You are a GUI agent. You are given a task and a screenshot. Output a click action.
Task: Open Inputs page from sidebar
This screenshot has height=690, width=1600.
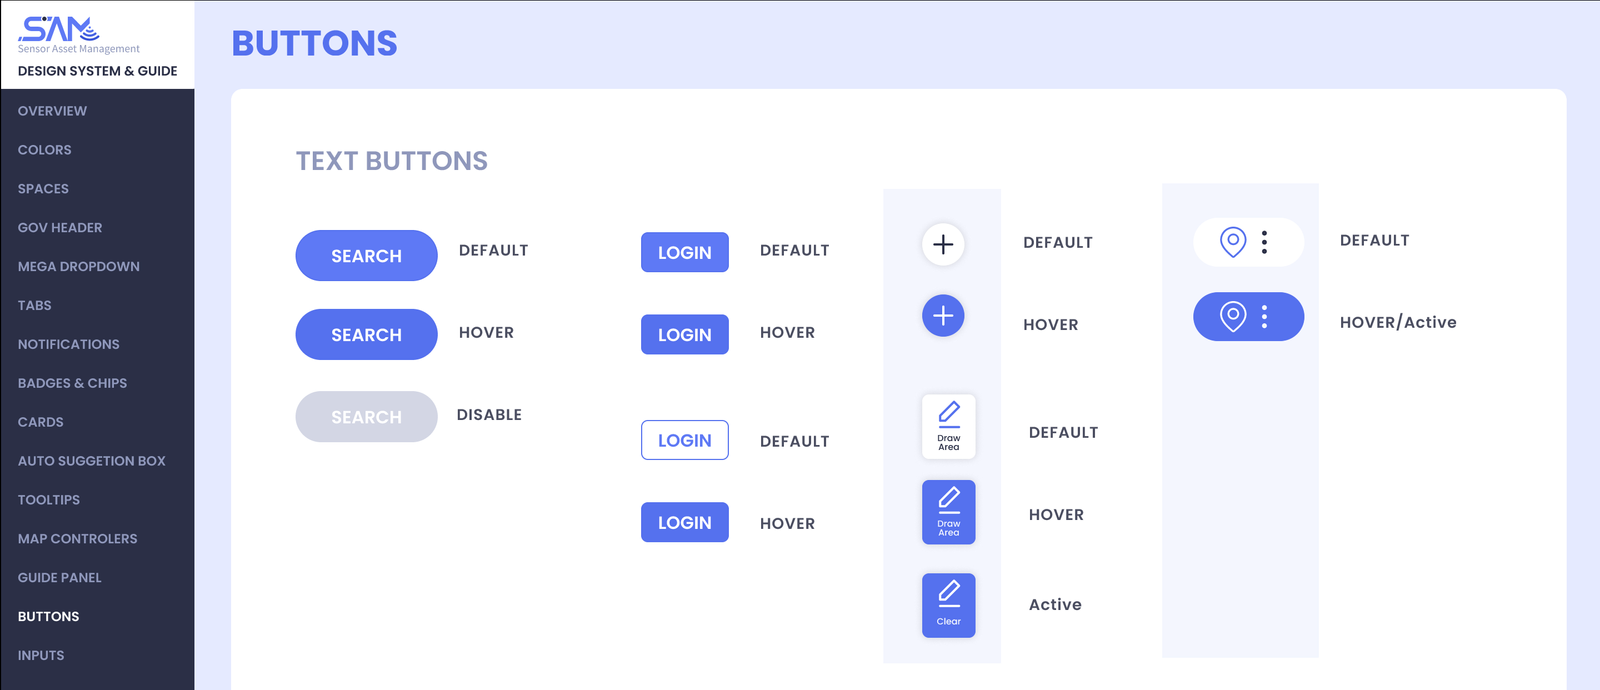tap(41, 655)
